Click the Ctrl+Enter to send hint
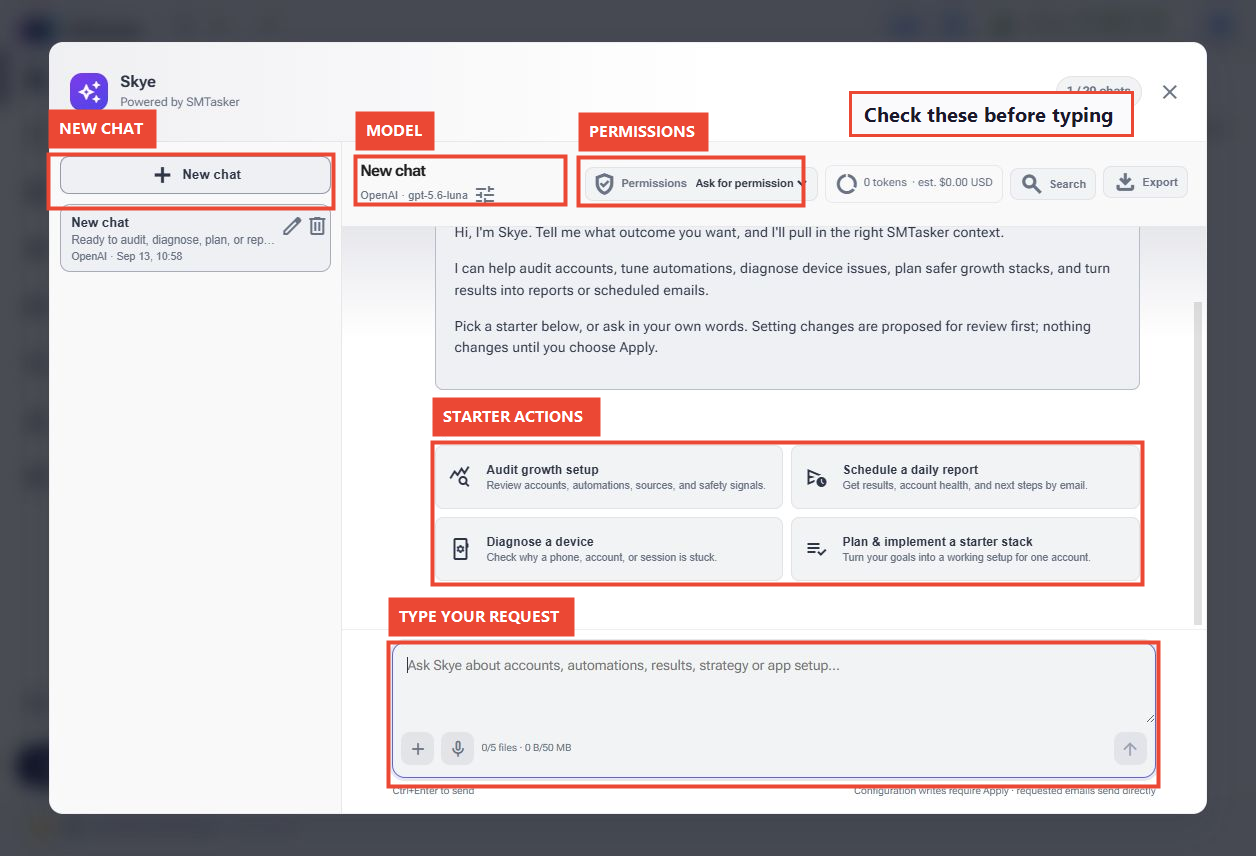The width and height of the screenshot is (1256, 856). (x=433, y=791)
